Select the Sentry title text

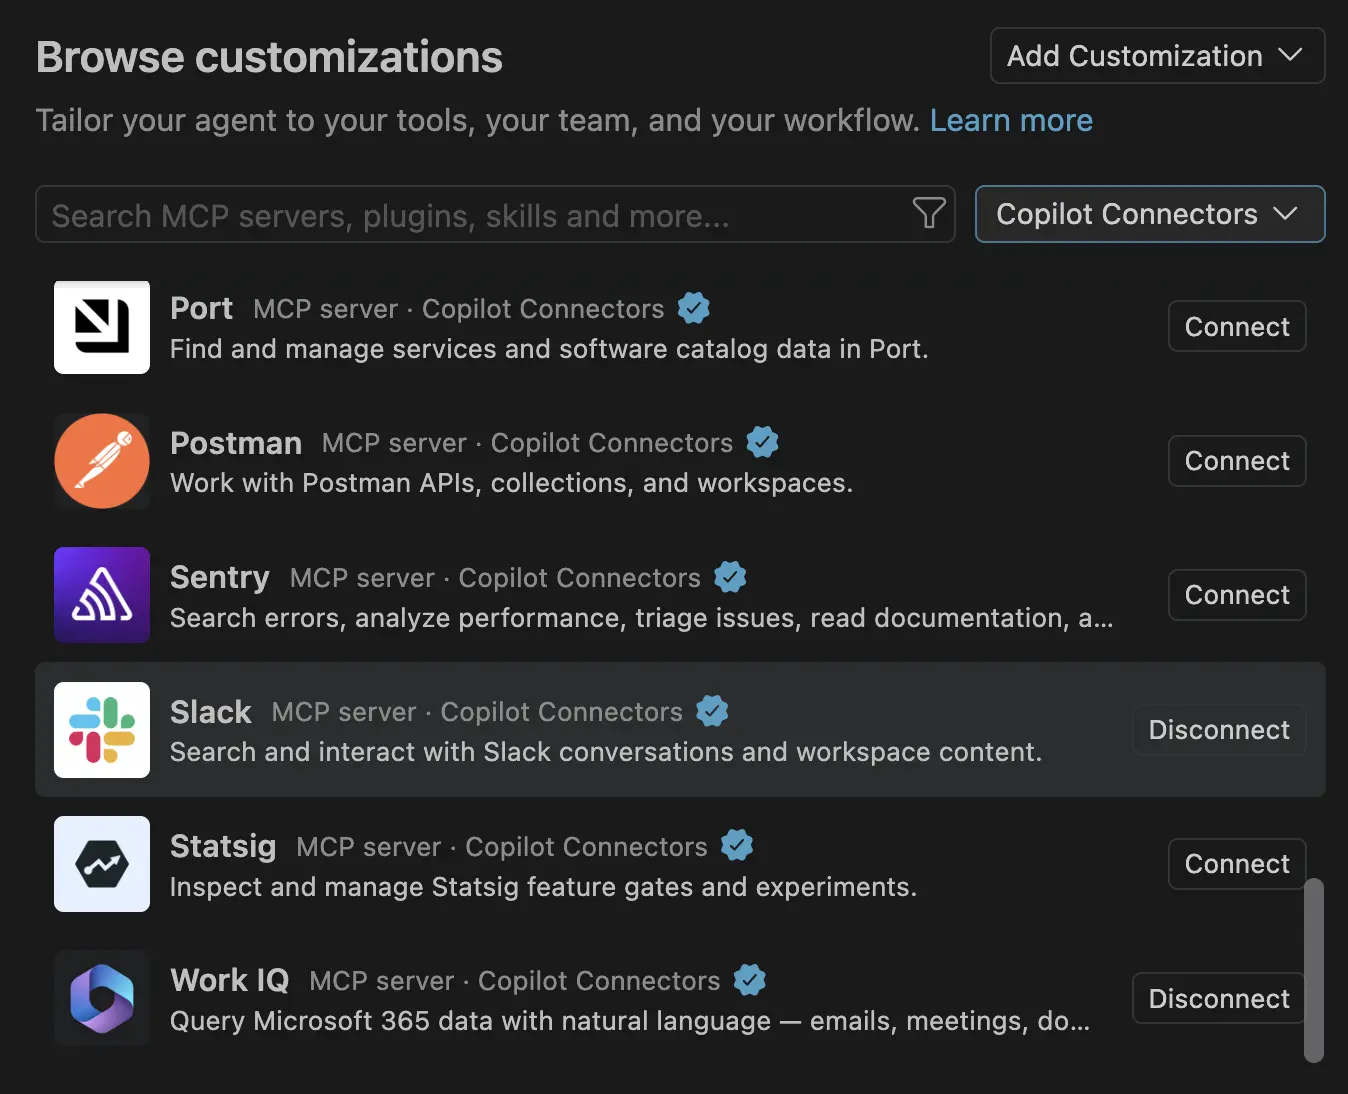coord(220,578)
